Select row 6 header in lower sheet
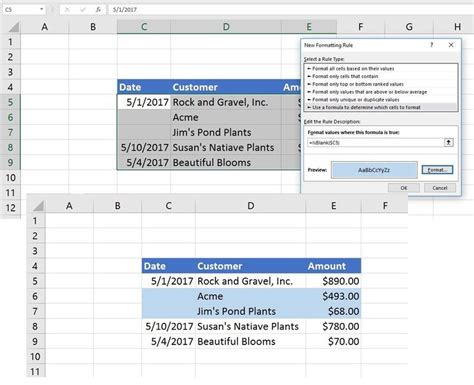 coord(35,296)
